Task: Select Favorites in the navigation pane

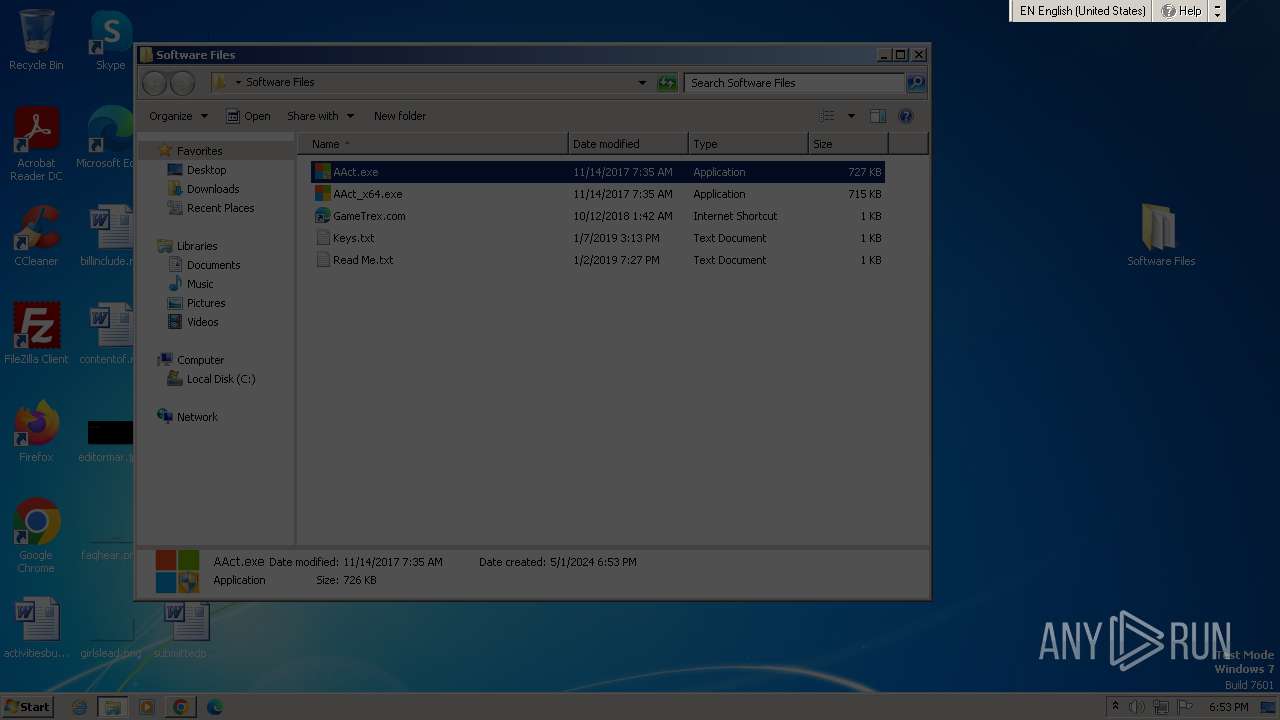Action: point(199,151)
